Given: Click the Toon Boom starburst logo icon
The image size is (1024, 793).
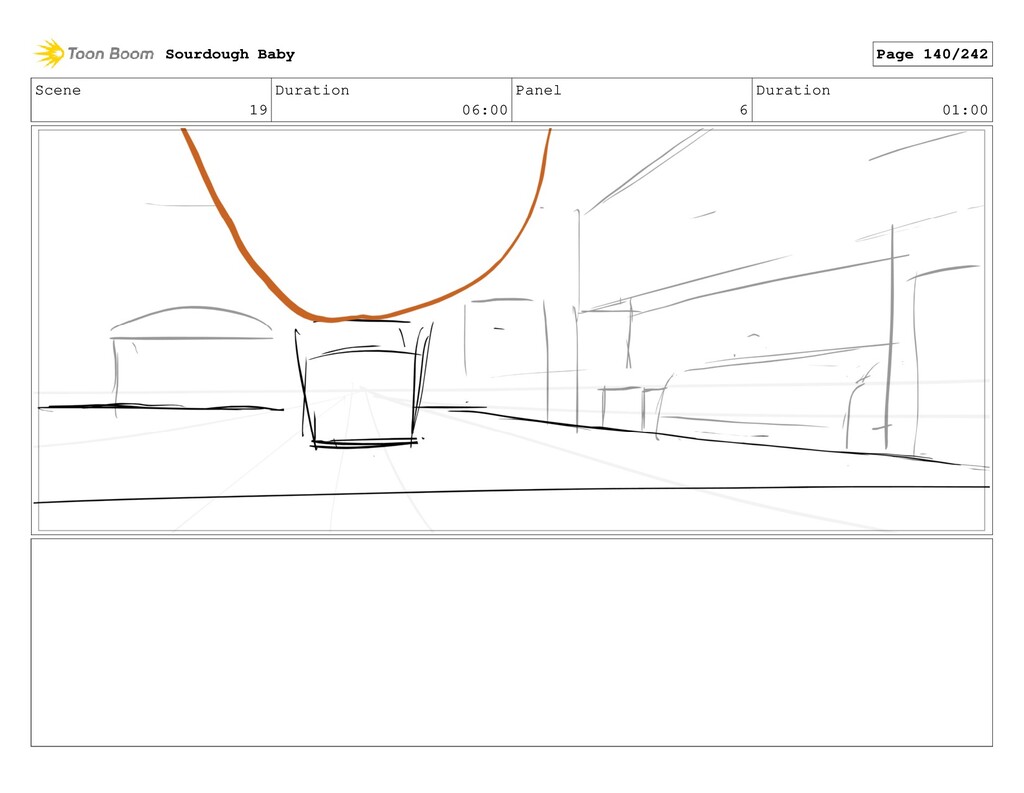Looking at the screenshot, I should 49,54.
